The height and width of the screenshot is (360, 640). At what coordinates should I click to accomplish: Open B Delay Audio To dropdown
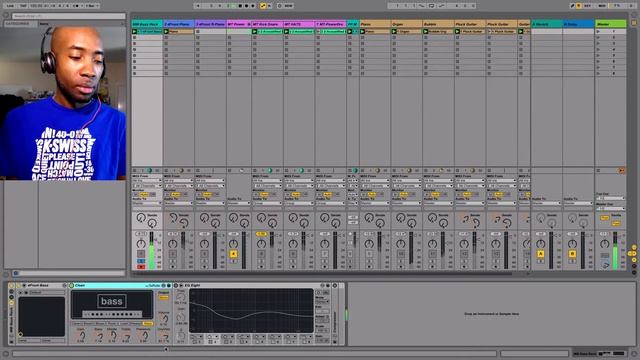(578, 203)
